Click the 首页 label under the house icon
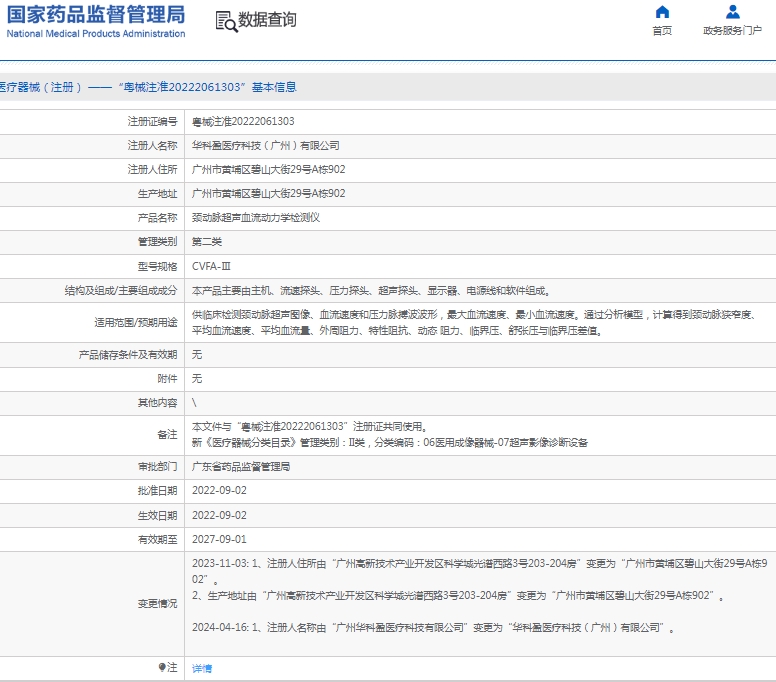Viewport: 776px width, 682px height. pos(662,31)
